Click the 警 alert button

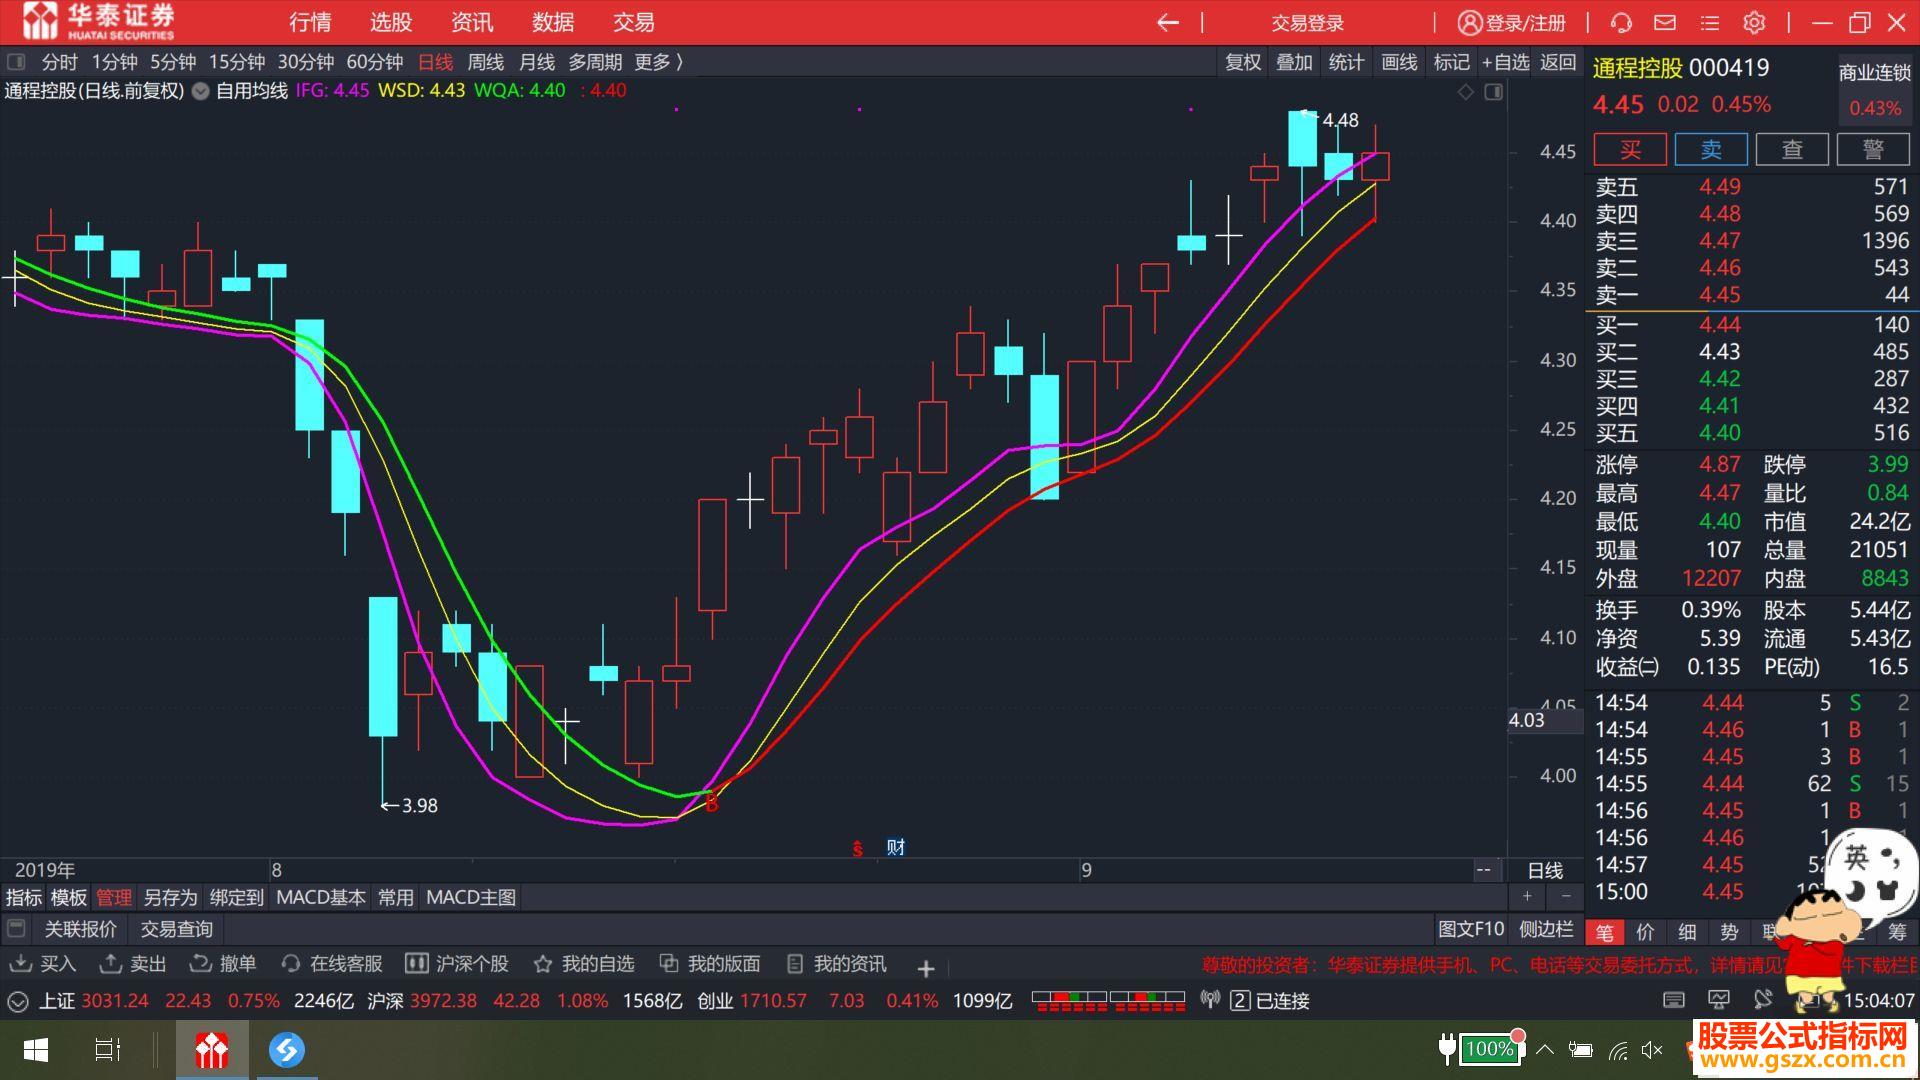click(x=1873, y=150)
